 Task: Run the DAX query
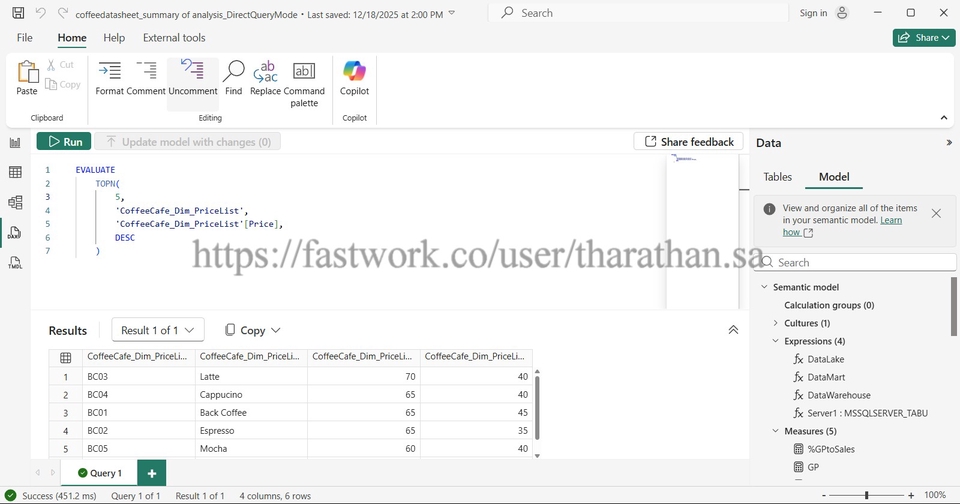(64, 142)
